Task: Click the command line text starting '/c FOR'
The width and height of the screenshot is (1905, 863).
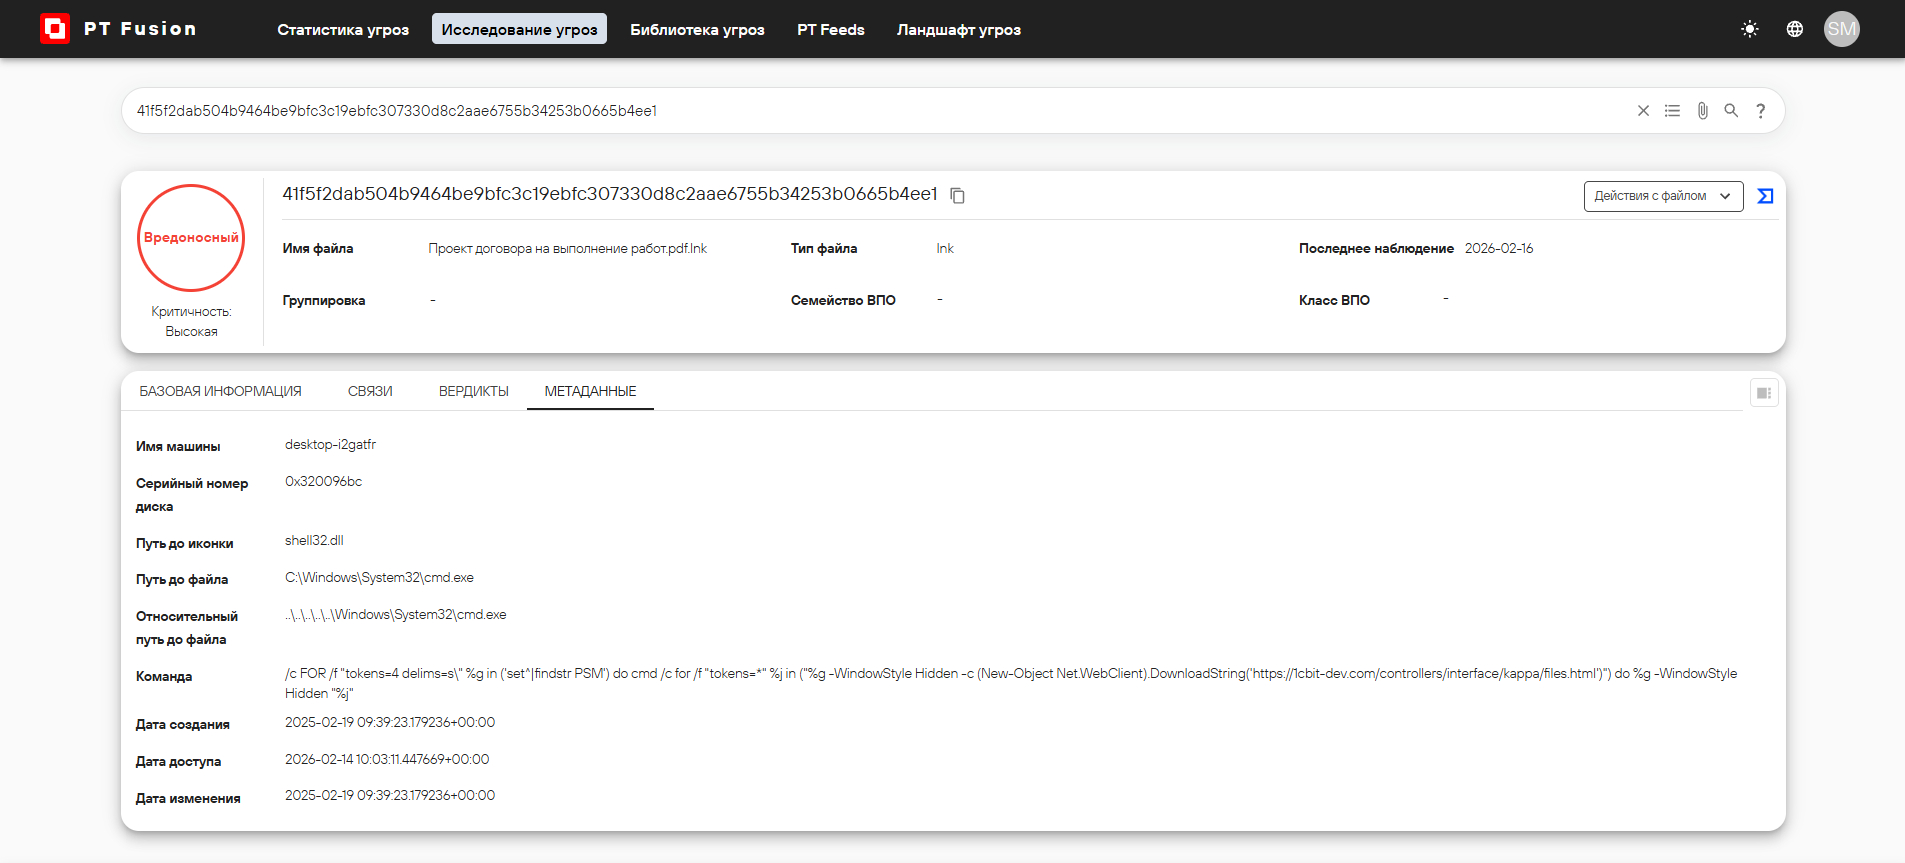Action: point(1011,683)
